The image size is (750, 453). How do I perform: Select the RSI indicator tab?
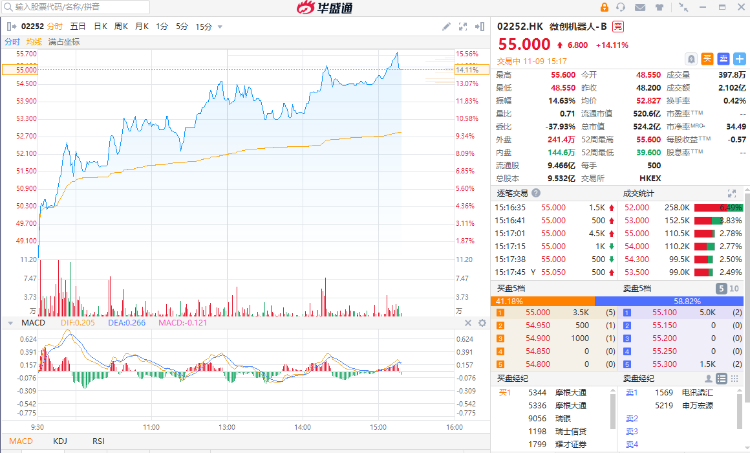(98, 441)
